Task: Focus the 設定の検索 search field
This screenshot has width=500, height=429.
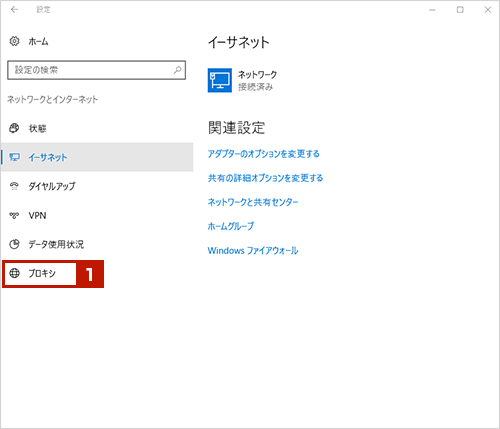Action: (x=96, y=70)
